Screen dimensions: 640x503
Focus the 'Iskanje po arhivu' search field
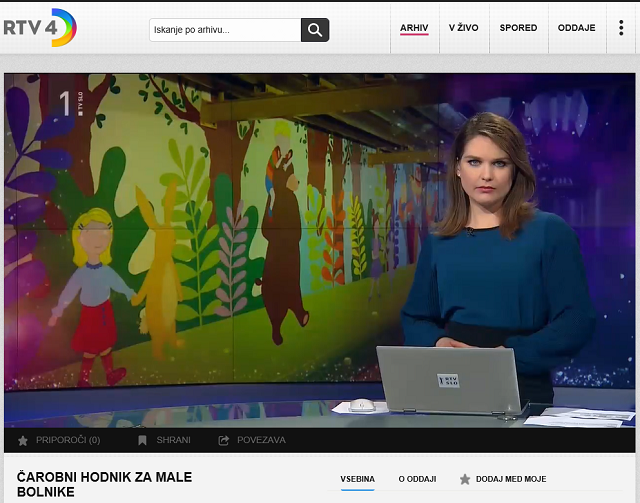225,30
